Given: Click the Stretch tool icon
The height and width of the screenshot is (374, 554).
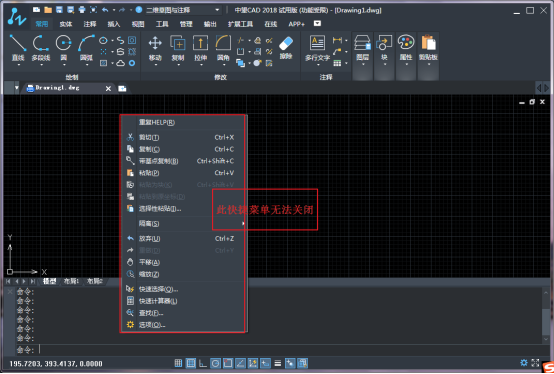Looking at the screenshot, I should pos(200,43).
